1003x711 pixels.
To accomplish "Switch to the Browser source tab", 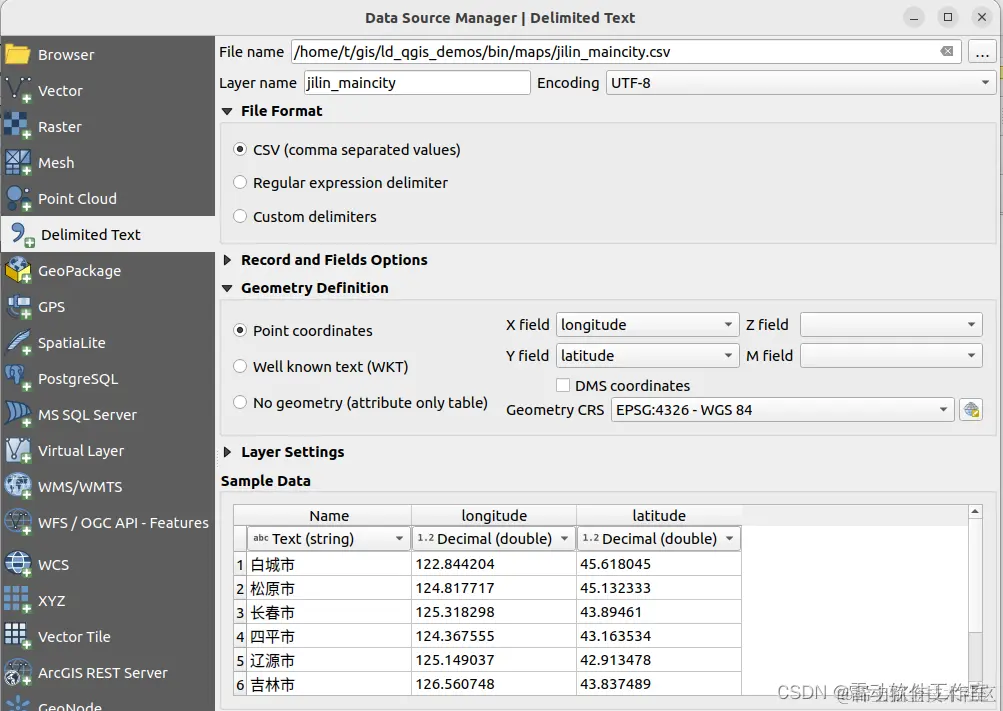I will pyautogui.click(x=107, y=54).
